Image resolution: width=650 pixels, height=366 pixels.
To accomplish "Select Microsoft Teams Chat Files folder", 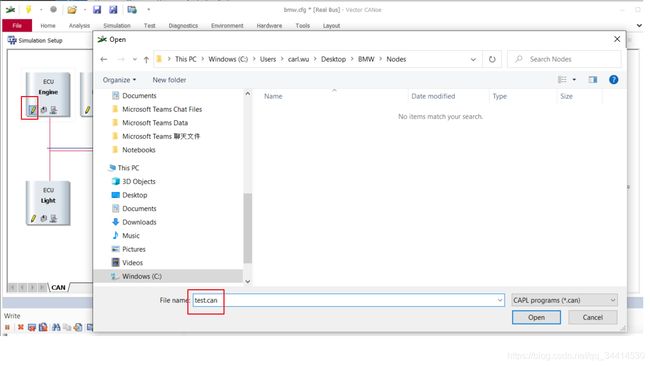I will pyautogui.click(x=162, y=109).
